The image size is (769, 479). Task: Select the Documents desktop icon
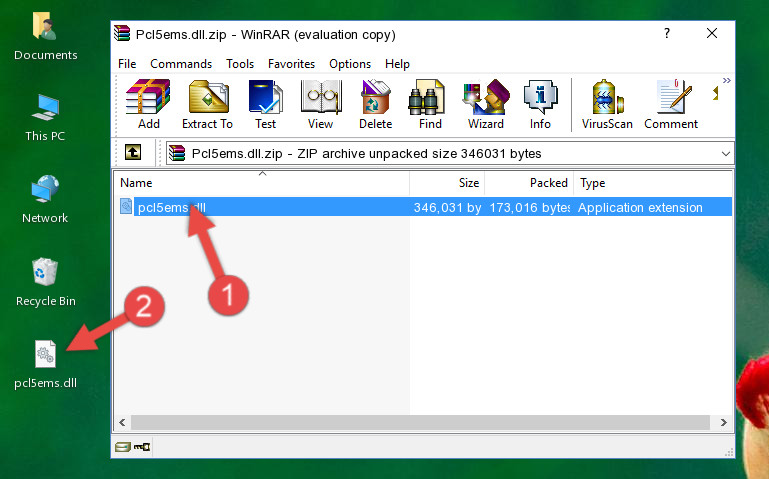(45, 36)
